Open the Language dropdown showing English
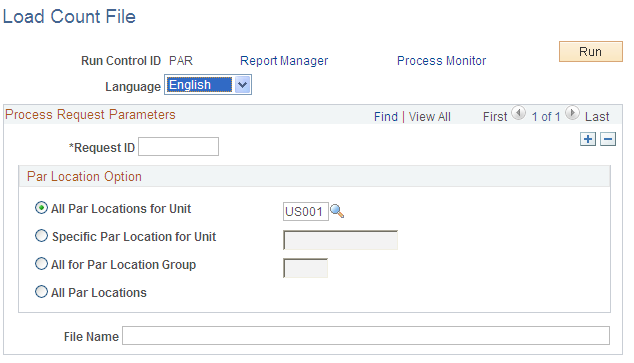The image size is (634, 363). [208, 85]
